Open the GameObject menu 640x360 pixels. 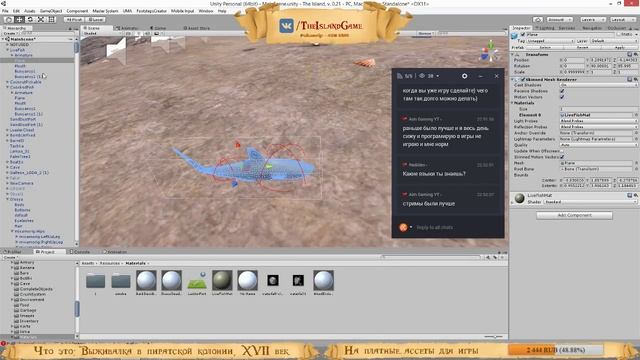tap(51, 11)
